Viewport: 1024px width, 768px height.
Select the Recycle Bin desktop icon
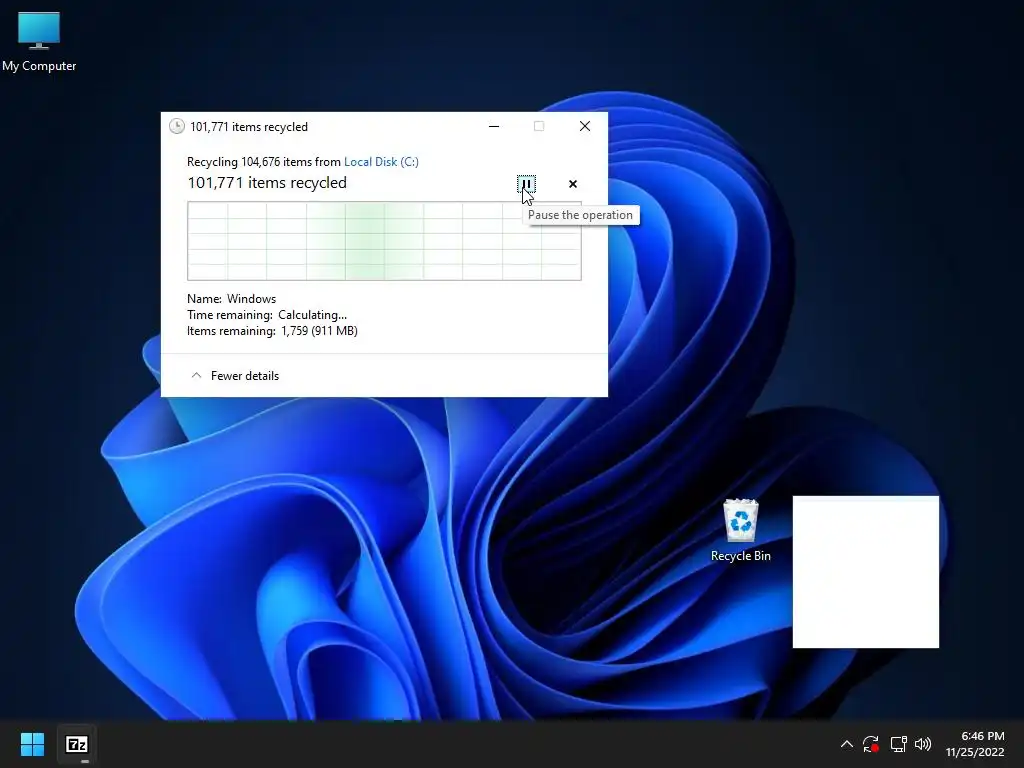point(741,530)
